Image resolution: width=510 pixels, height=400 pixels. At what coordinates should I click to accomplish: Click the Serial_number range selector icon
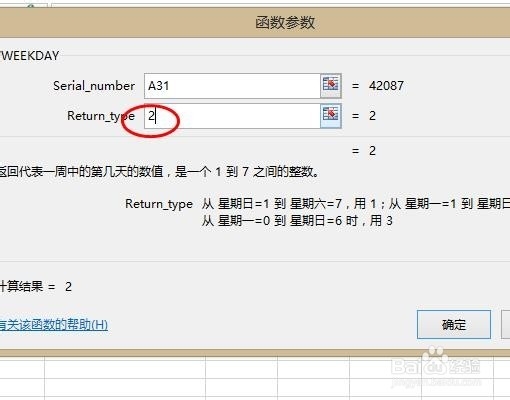[331, 86]
